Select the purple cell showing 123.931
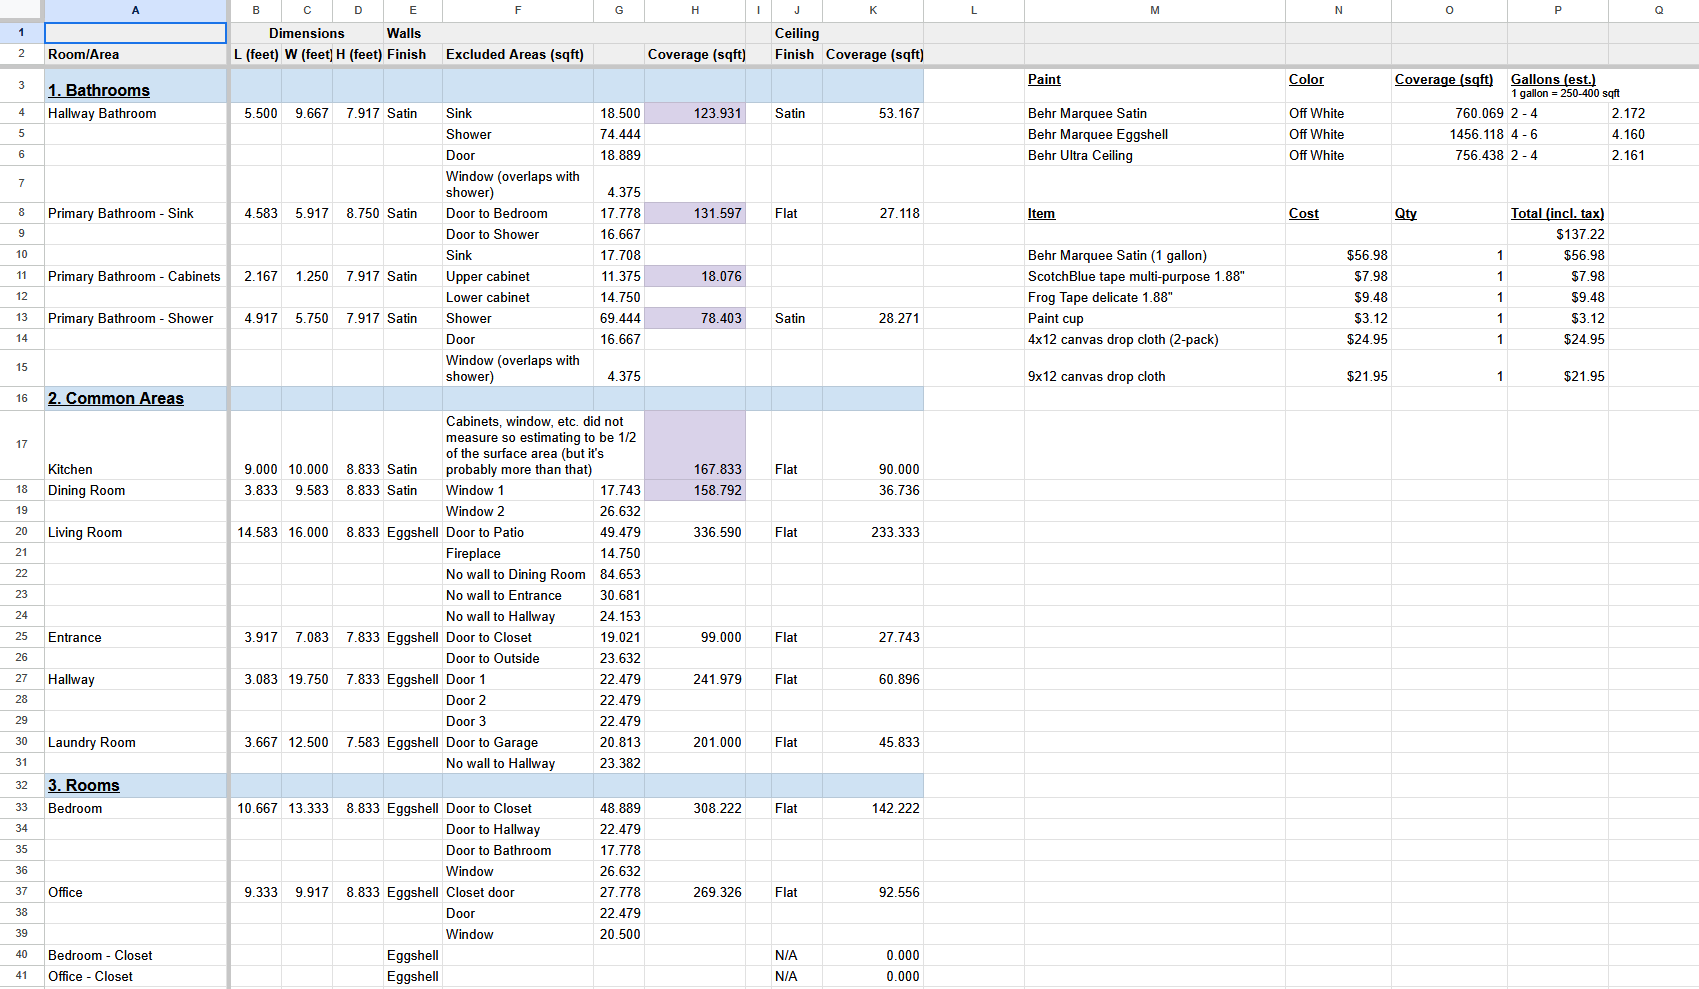This screenshot has width=1699, height=989. click(x=695, y=113)
